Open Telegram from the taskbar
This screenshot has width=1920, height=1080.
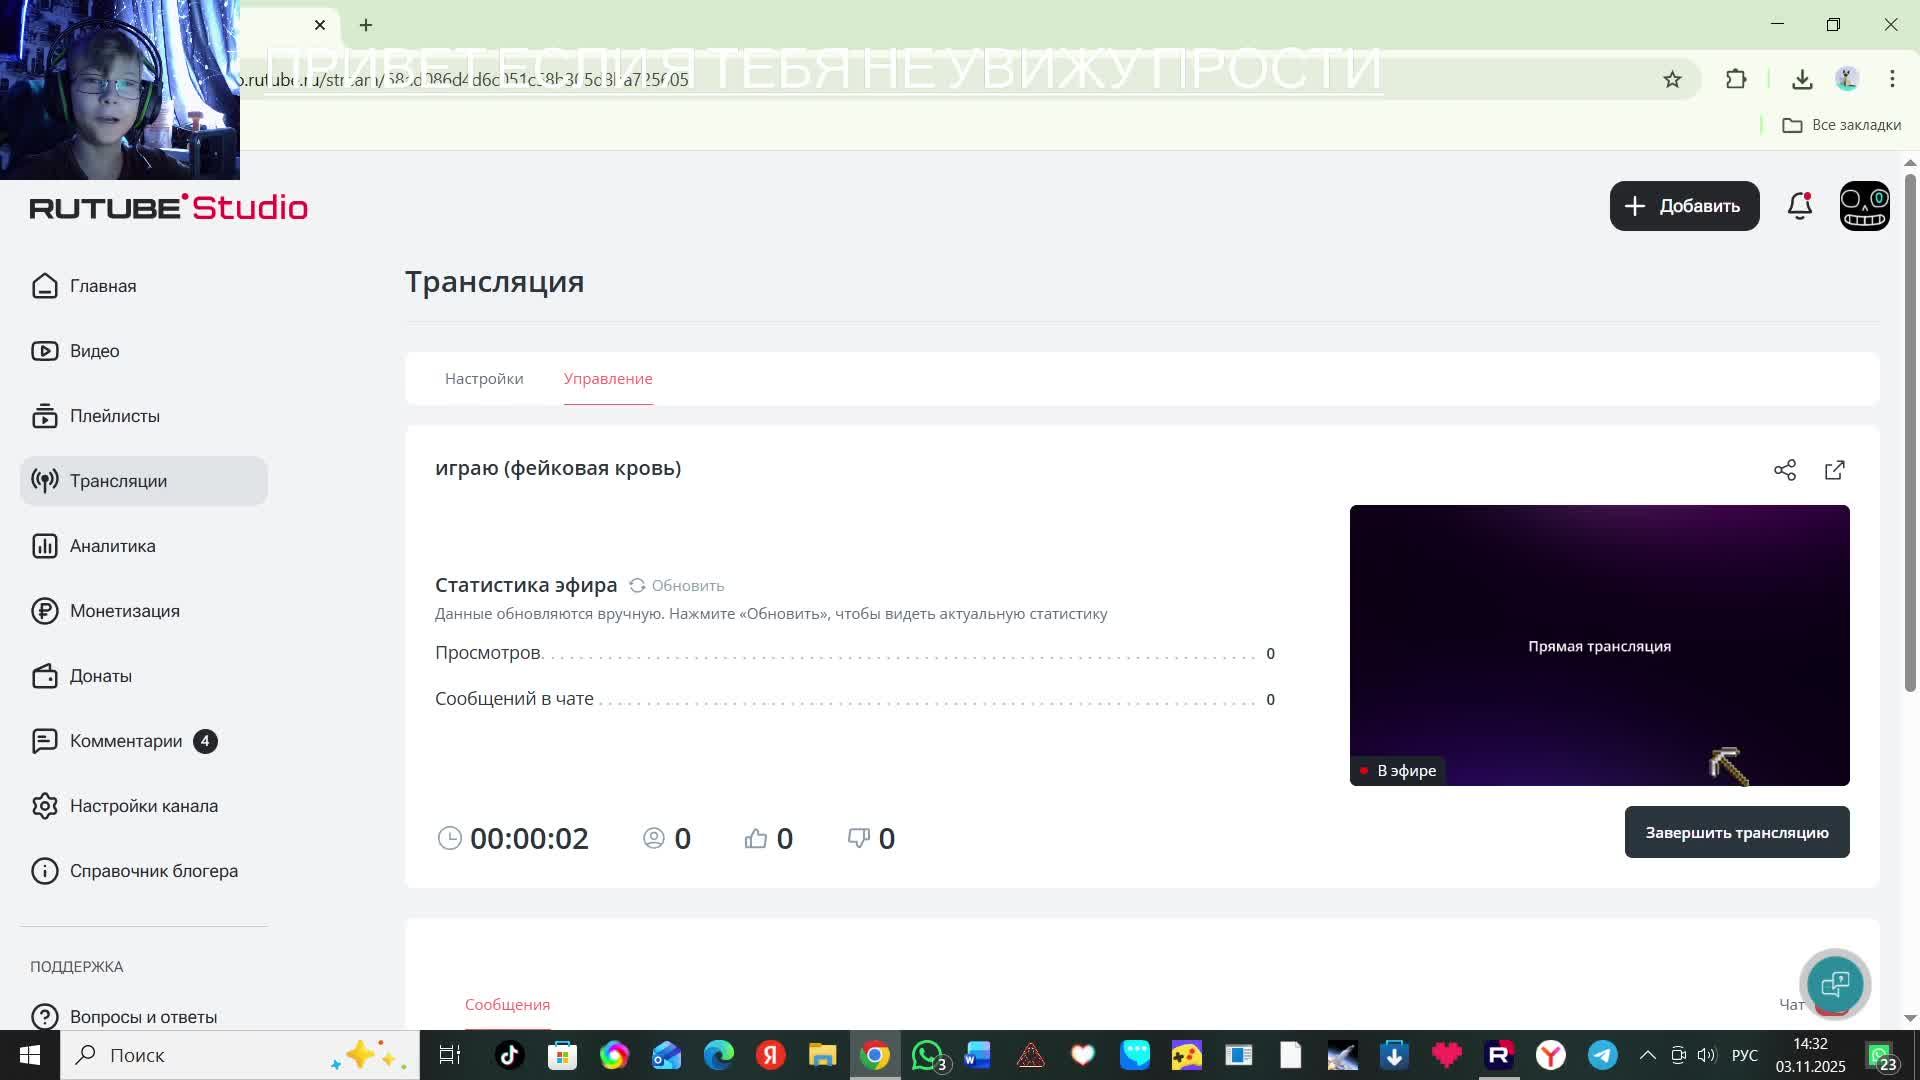pos(1602,1055)
